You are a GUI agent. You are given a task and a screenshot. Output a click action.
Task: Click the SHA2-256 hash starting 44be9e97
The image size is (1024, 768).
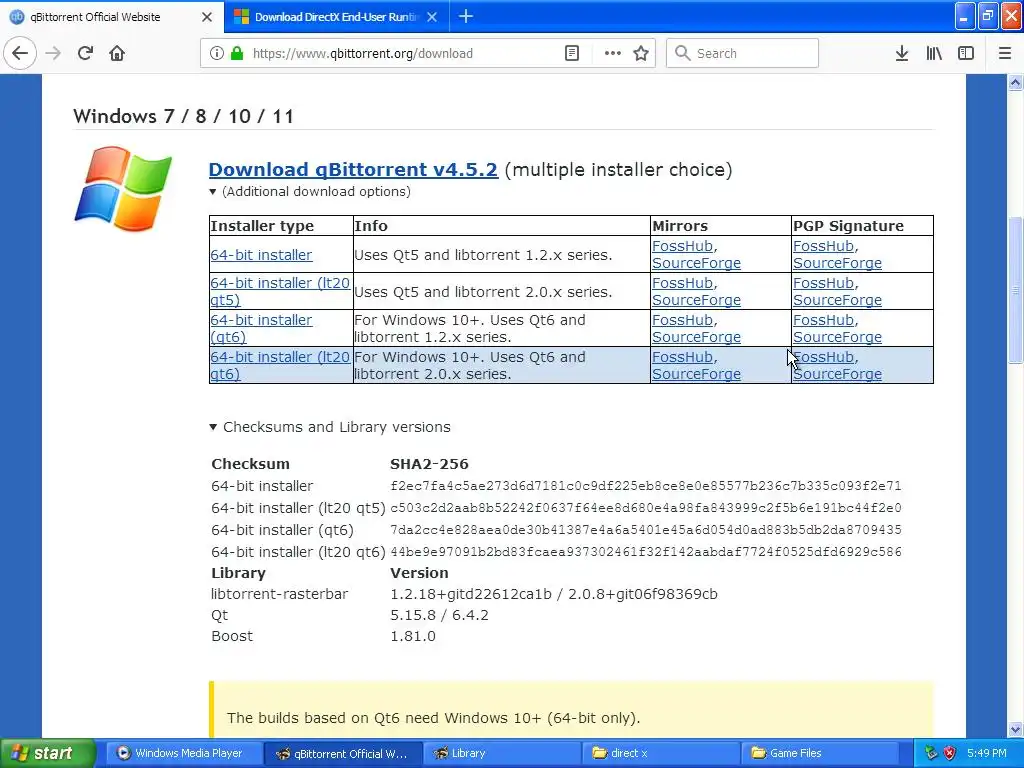pyautogui.click(x=646, y=552)
